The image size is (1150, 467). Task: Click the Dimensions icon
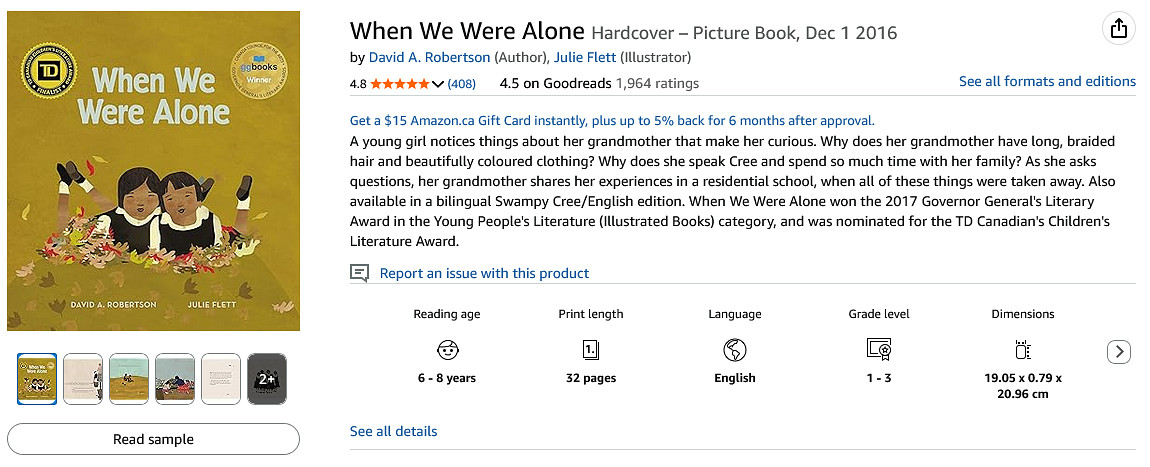(1023, 350)
